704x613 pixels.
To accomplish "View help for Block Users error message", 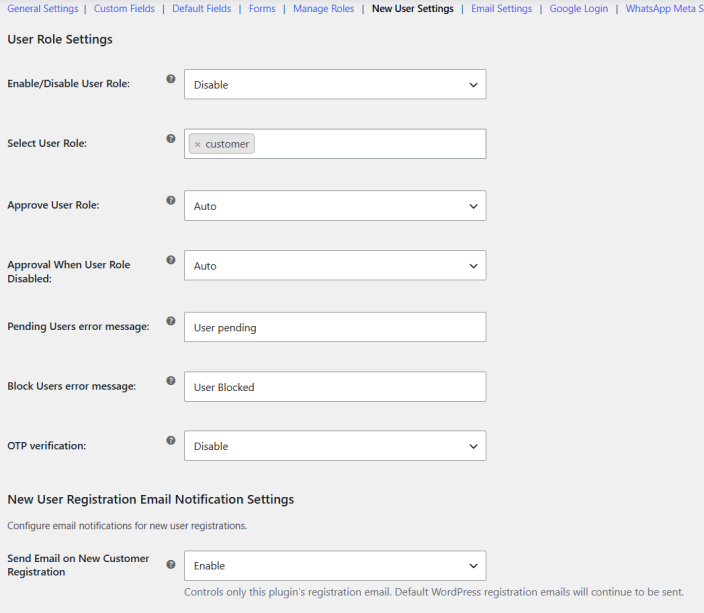I will [171, 381].
